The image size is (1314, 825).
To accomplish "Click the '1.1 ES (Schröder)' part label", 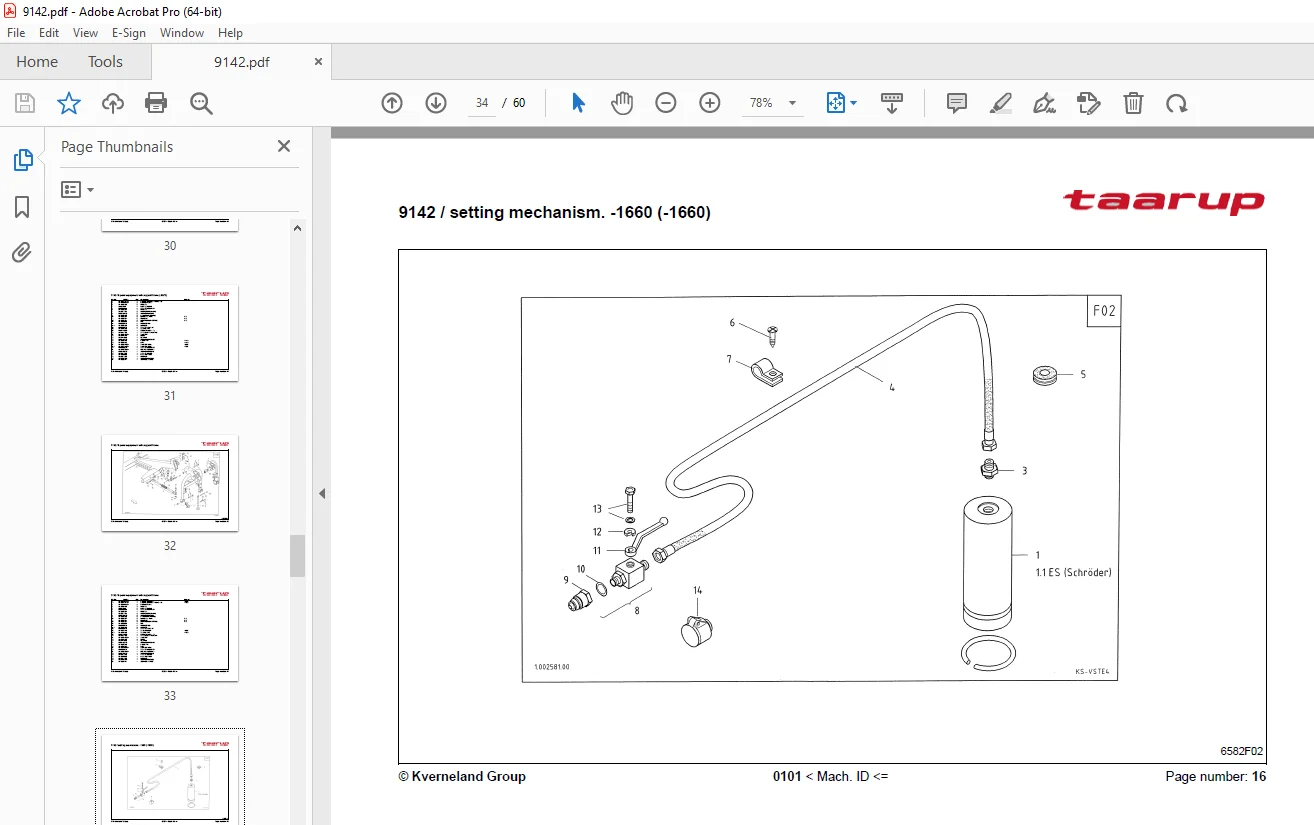I will coord(1073,573).
